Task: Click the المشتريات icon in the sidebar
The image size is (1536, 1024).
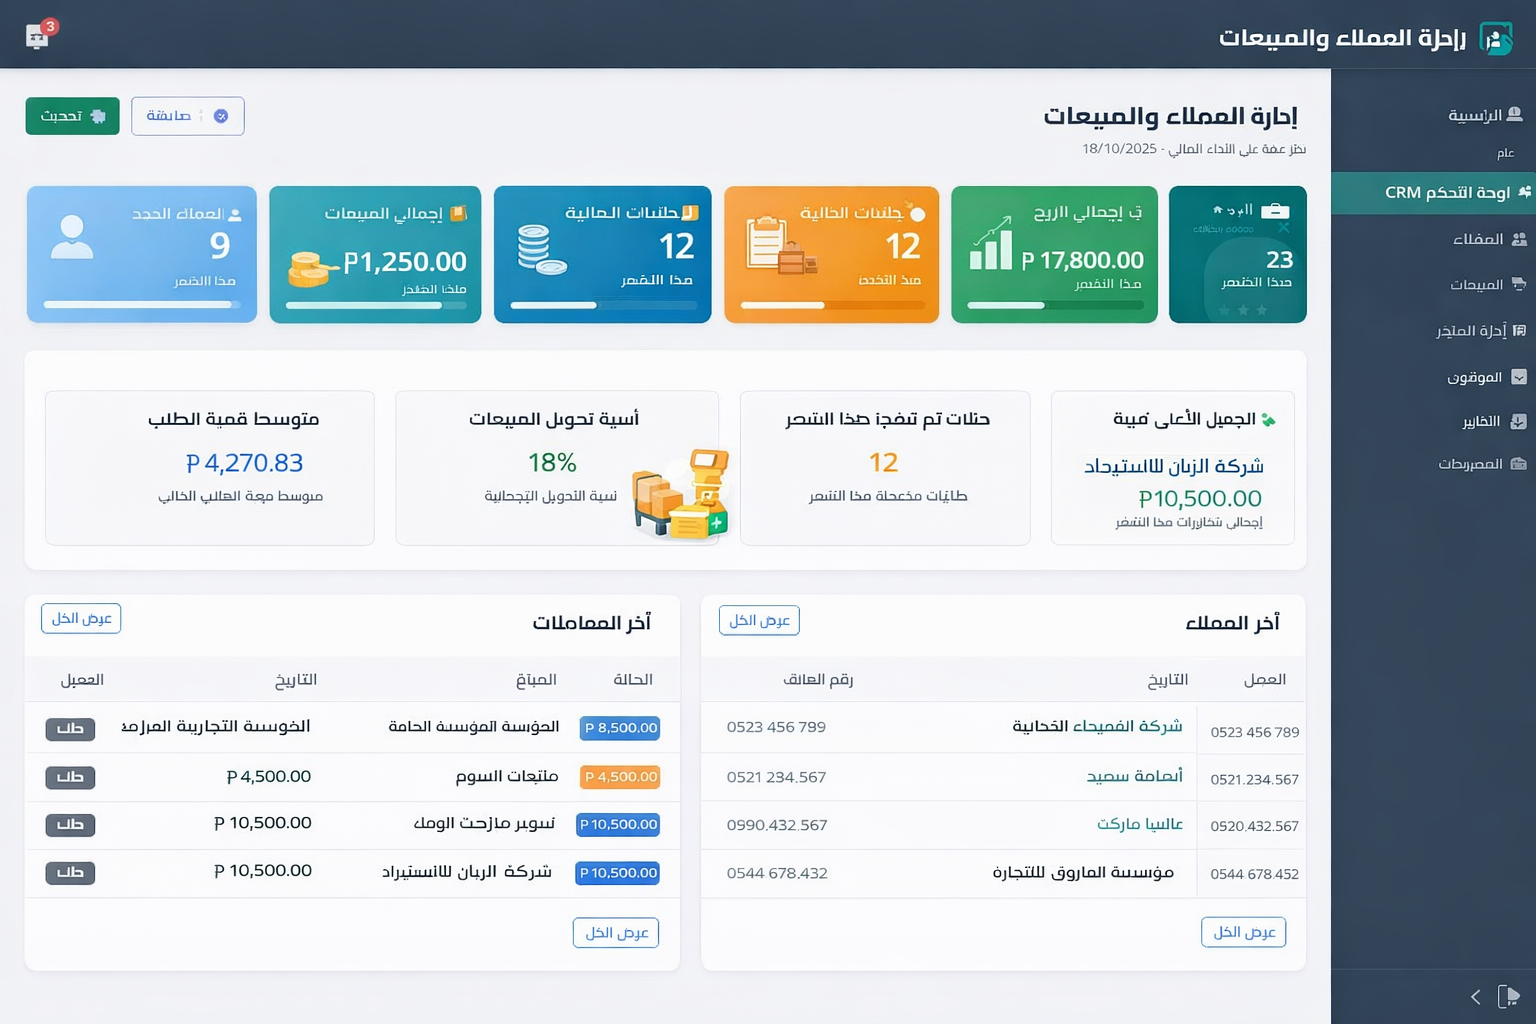Action: tap(1520, 464)
